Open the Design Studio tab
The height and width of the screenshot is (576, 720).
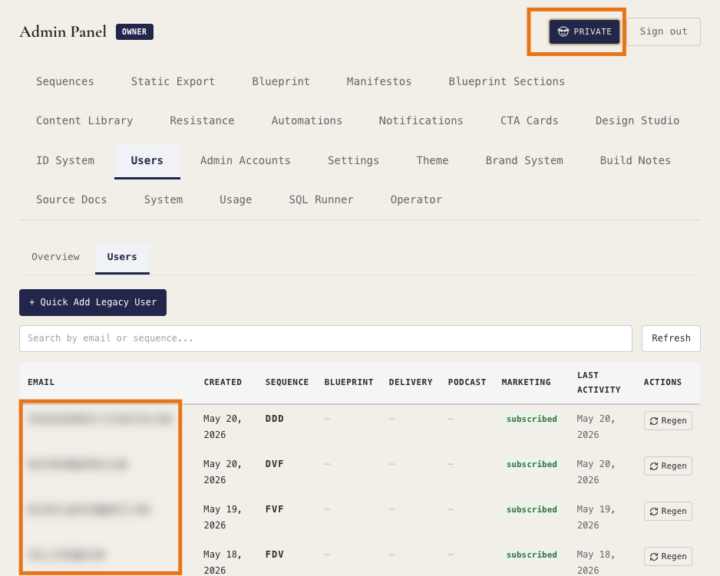[637, 120]
